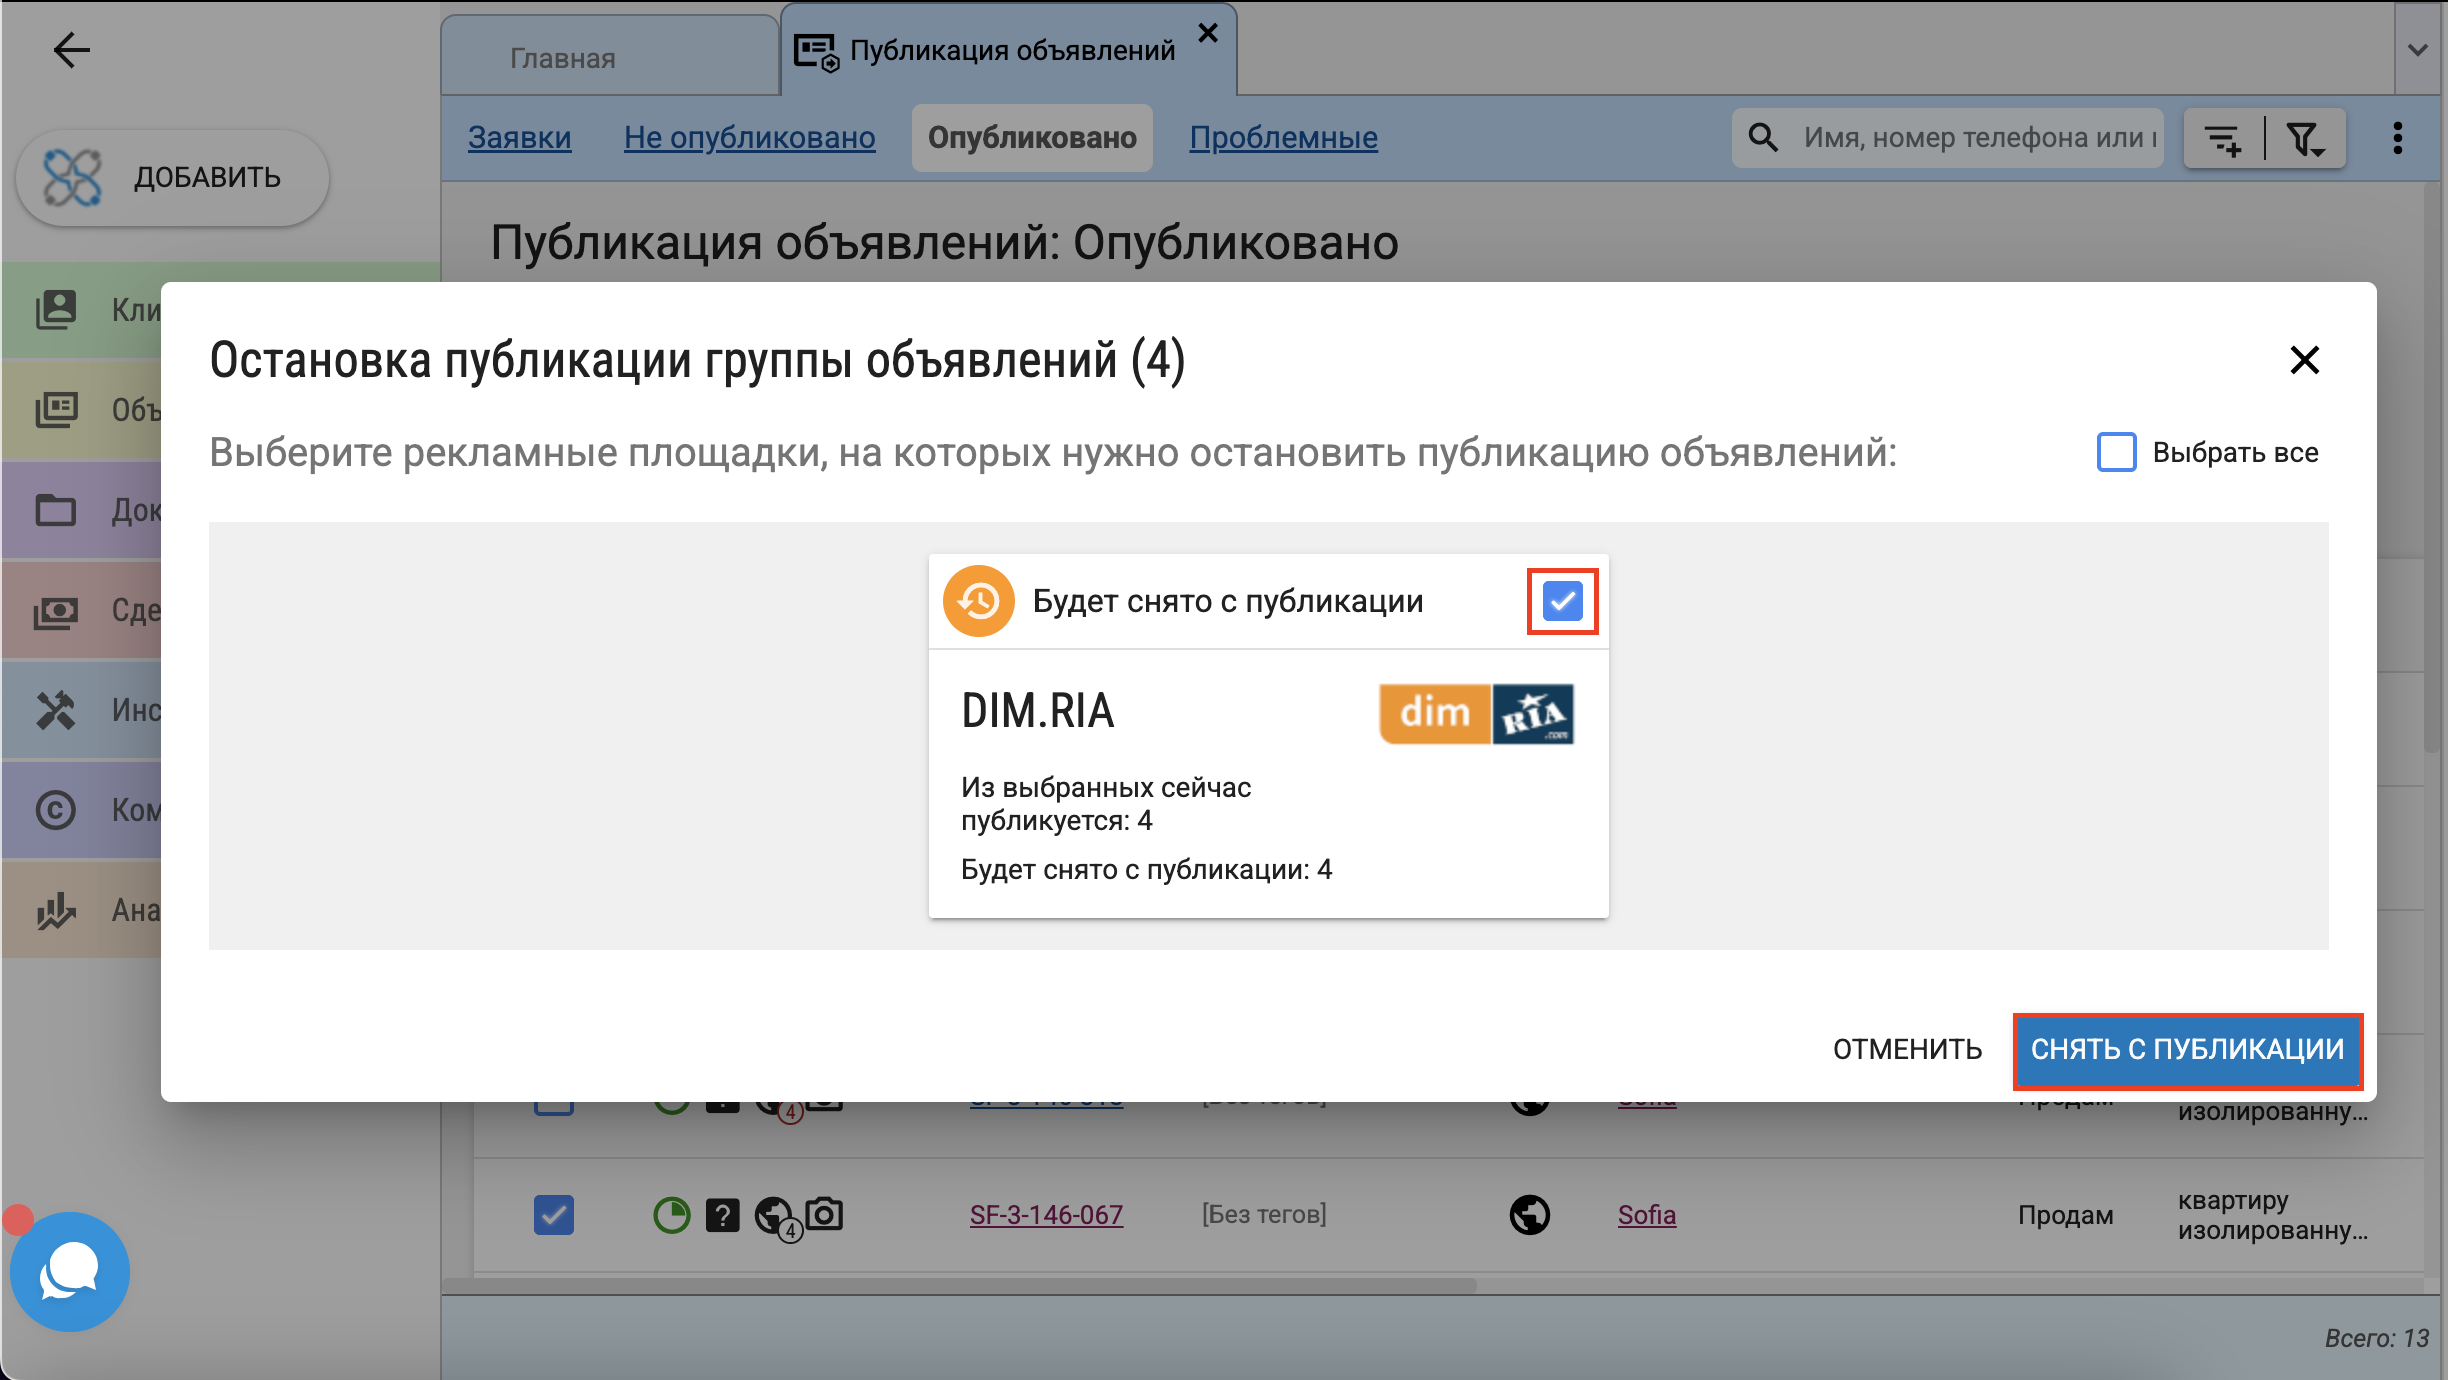
Task: Select the Публикация объявлений tab
Action: pyautogui.click(x=1011, y=50)
